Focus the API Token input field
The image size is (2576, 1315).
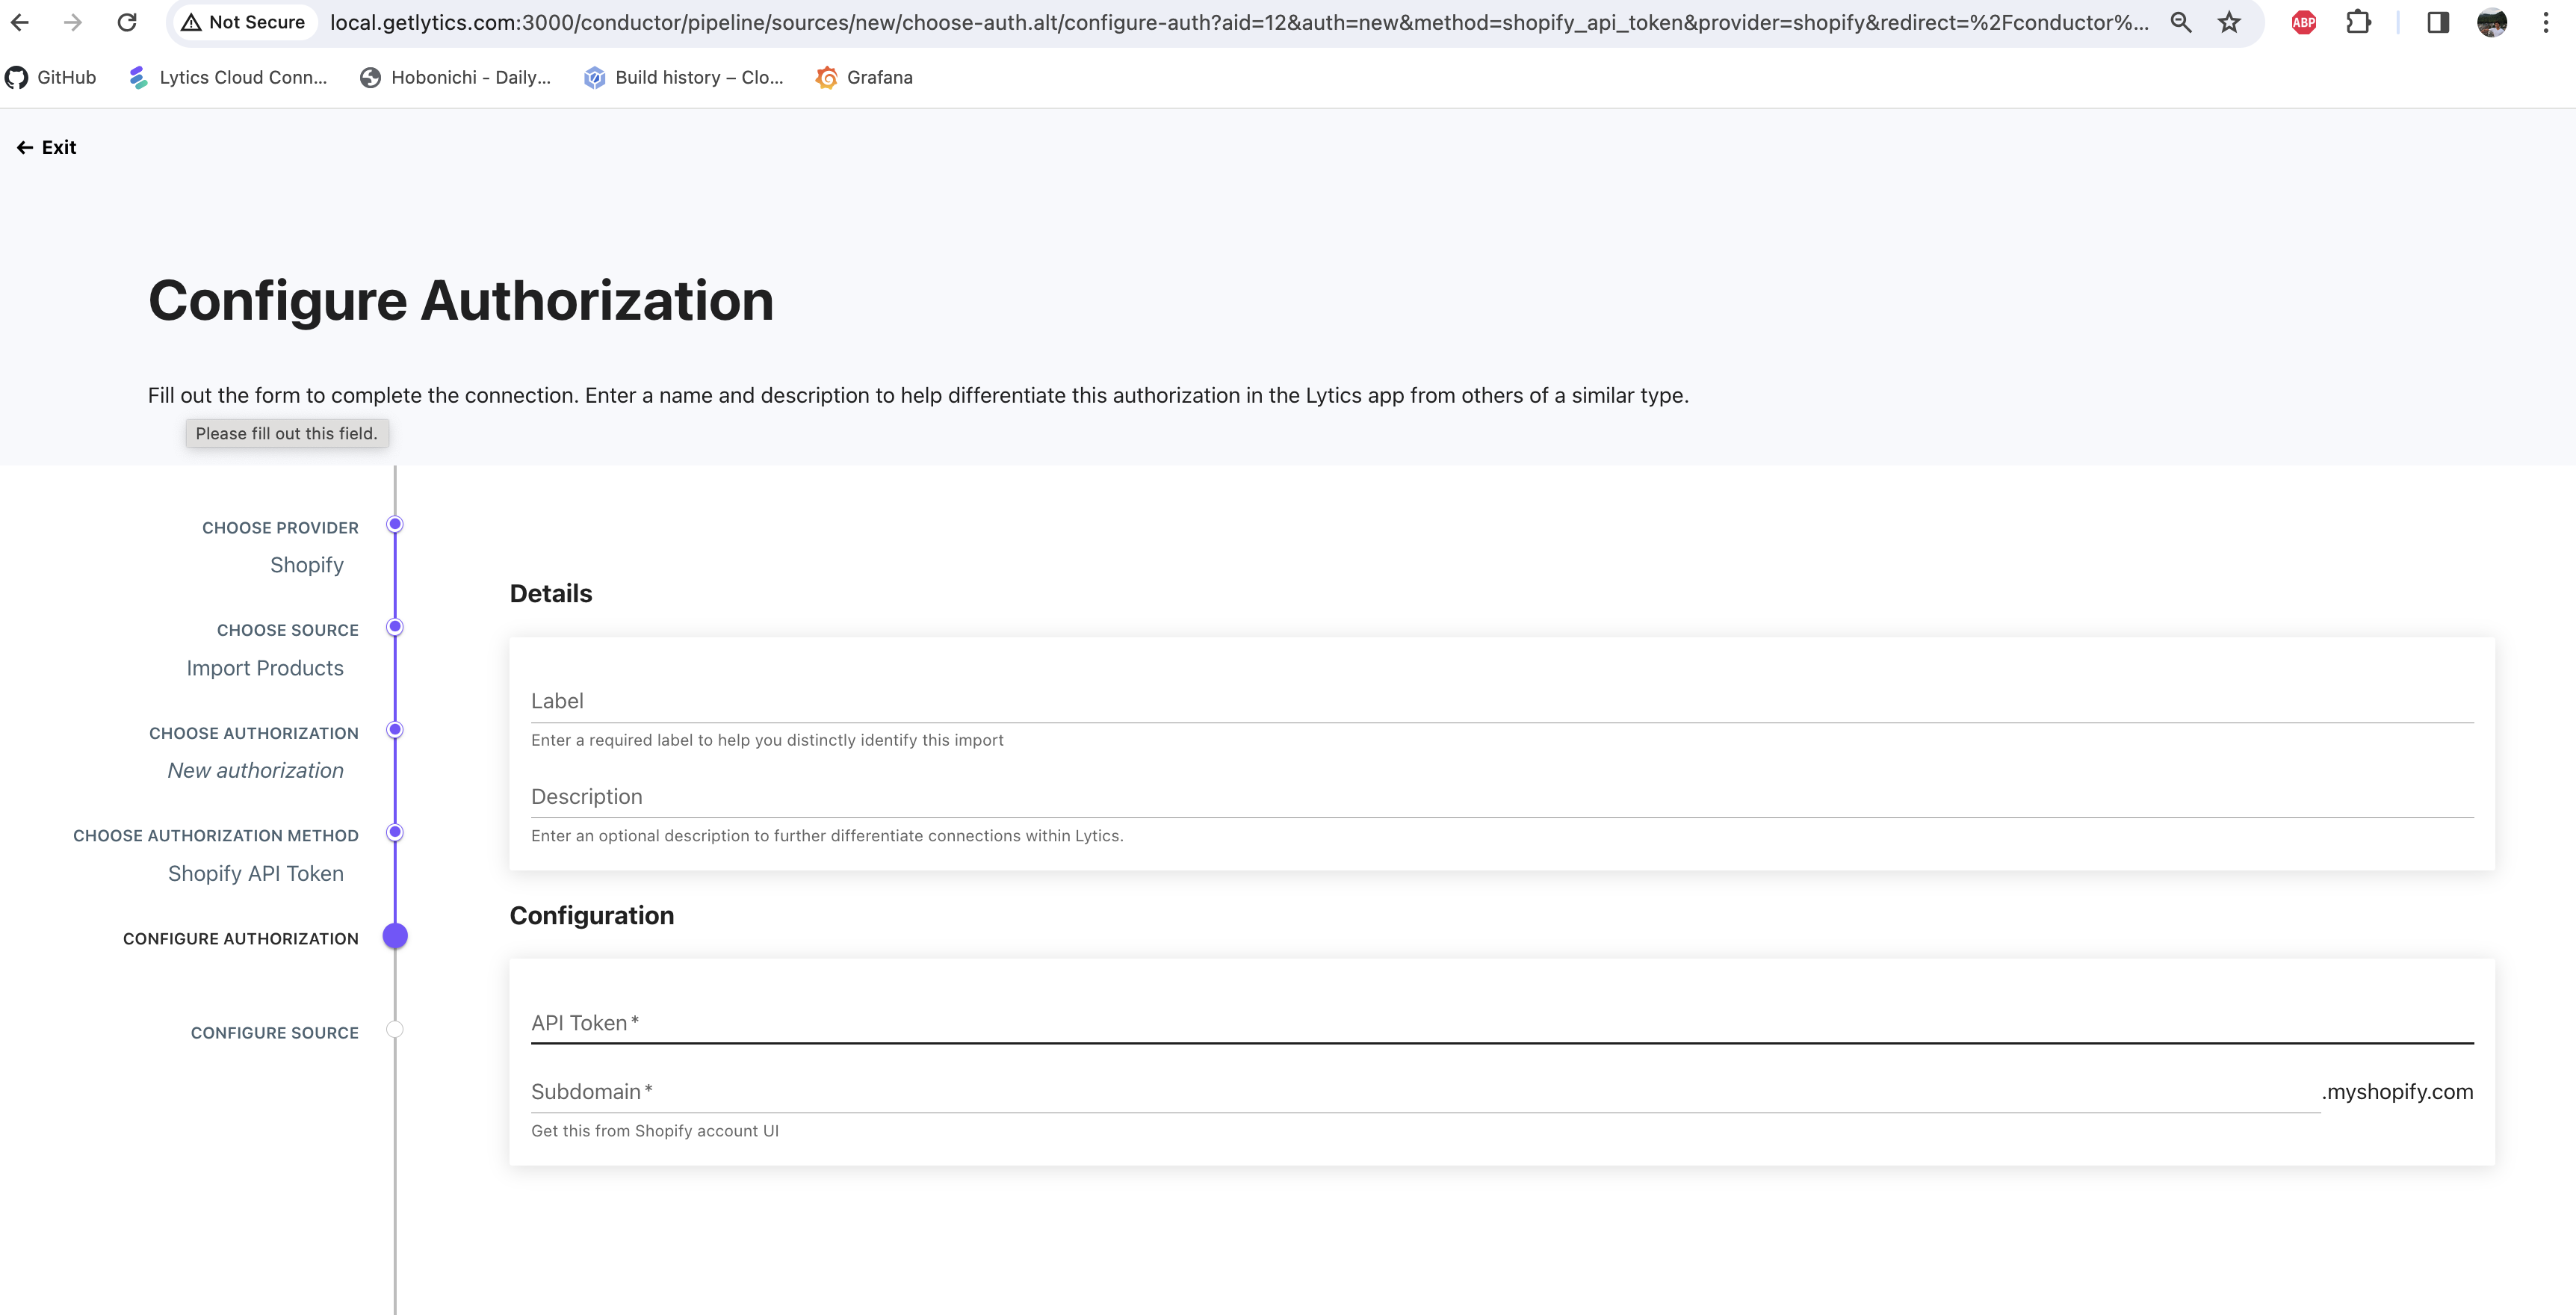pyautogui.click(x=1502, y=1023)
